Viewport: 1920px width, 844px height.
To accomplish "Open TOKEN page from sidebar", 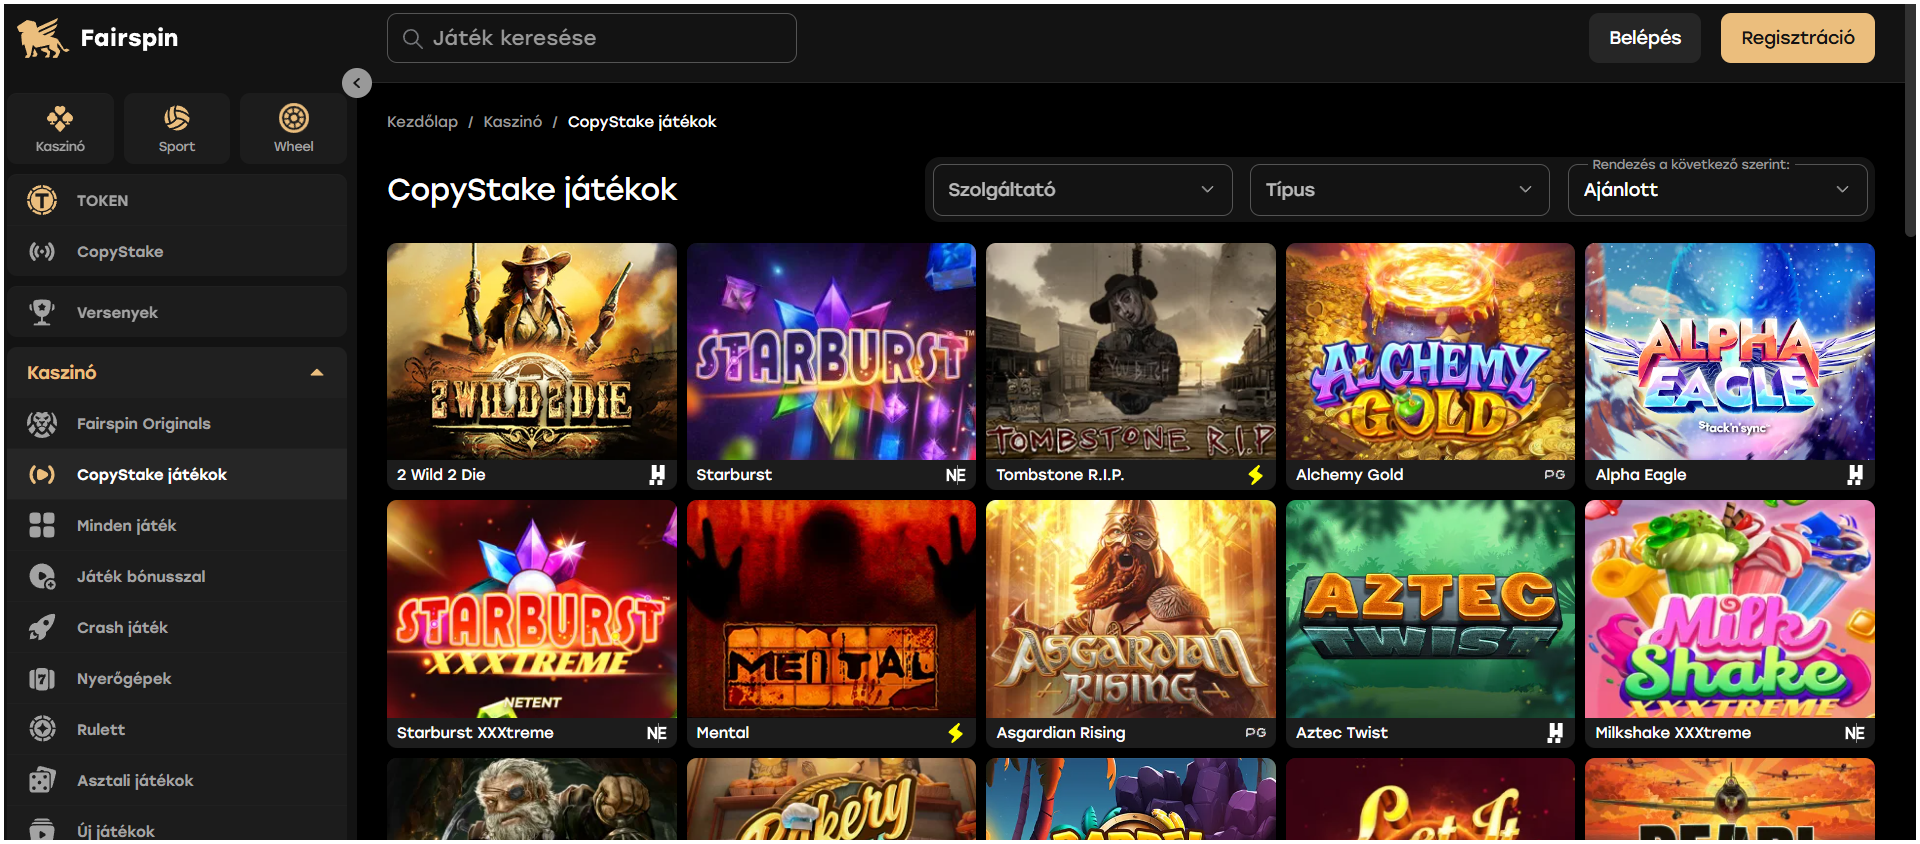I will click(177, 200).
